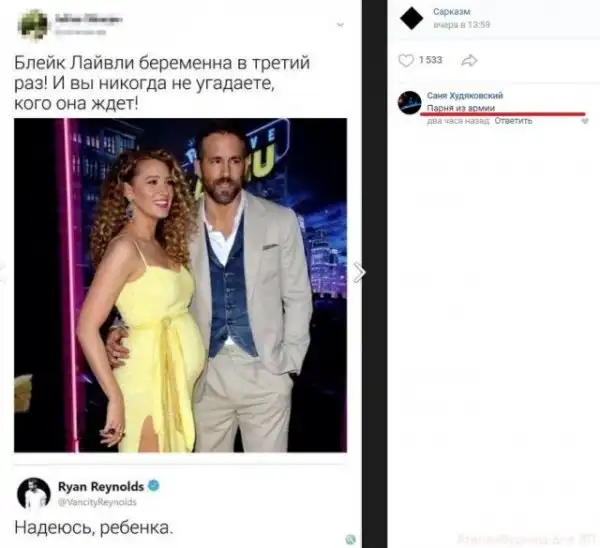Click the blue verified badge

tap(155, 485)
